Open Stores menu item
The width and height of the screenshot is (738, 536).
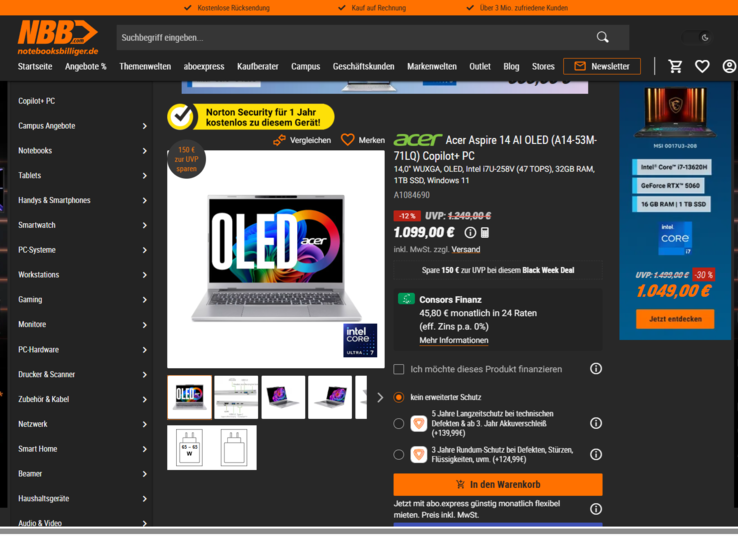point(543,66)
